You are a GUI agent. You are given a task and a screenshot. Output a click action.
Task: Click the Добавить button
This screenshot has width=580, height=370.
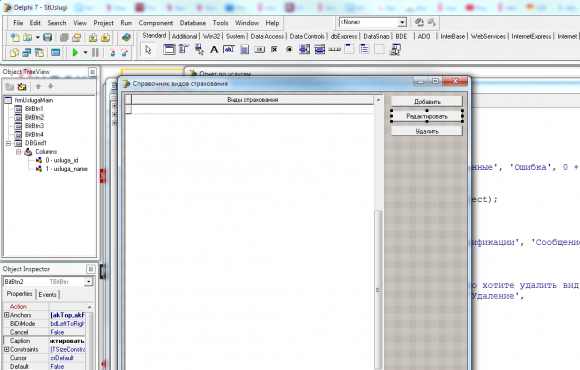point(427,101)
